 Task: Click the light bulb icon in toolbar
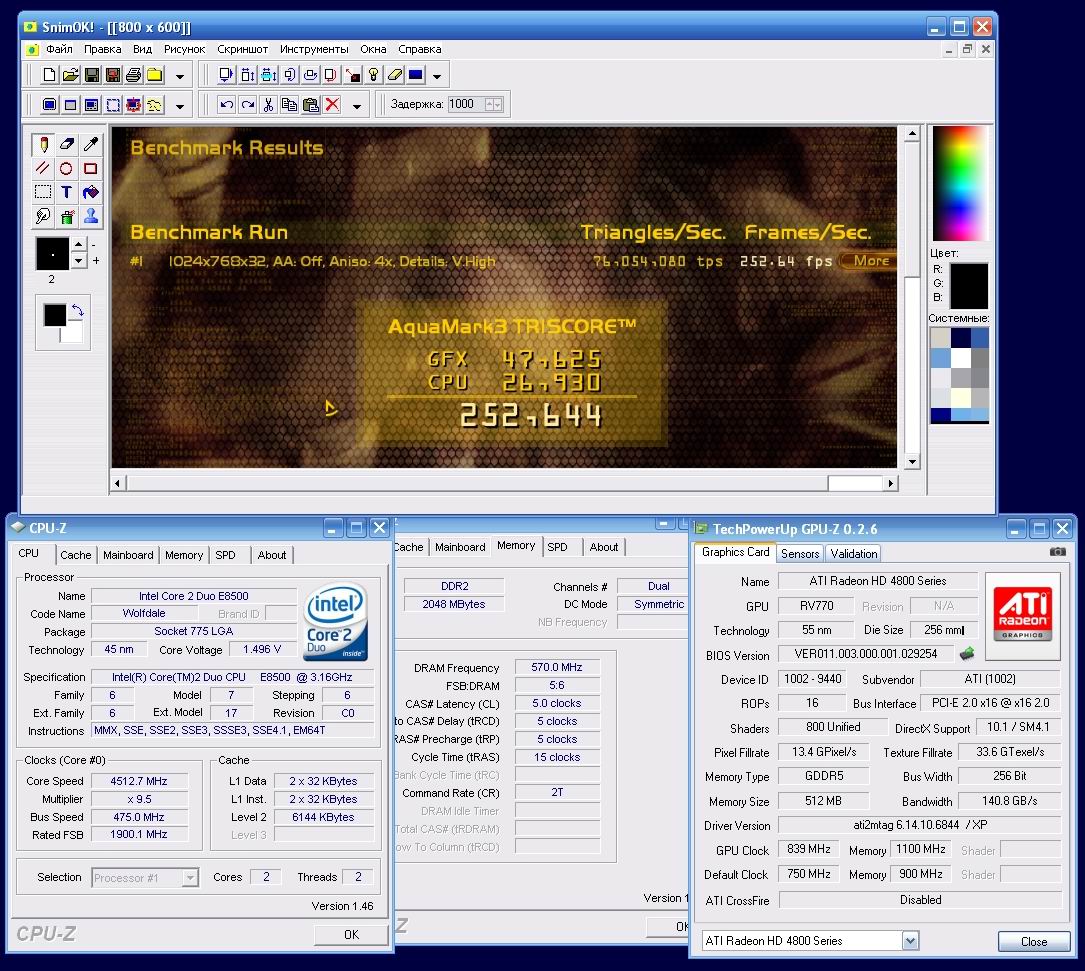pos(374,75)
